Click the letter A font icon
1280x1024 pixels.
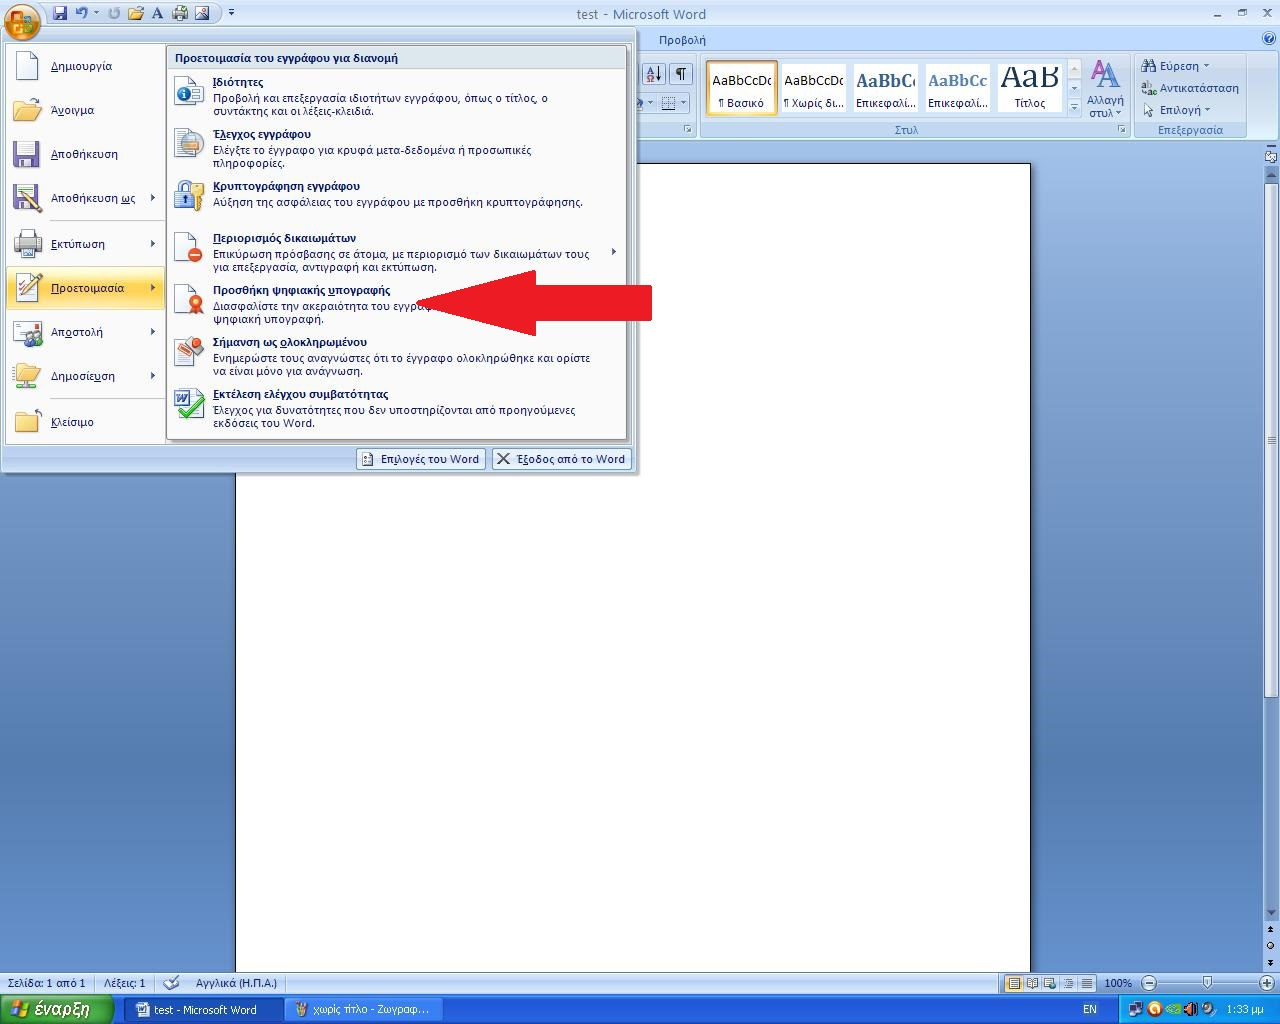[x=157, y=13]
